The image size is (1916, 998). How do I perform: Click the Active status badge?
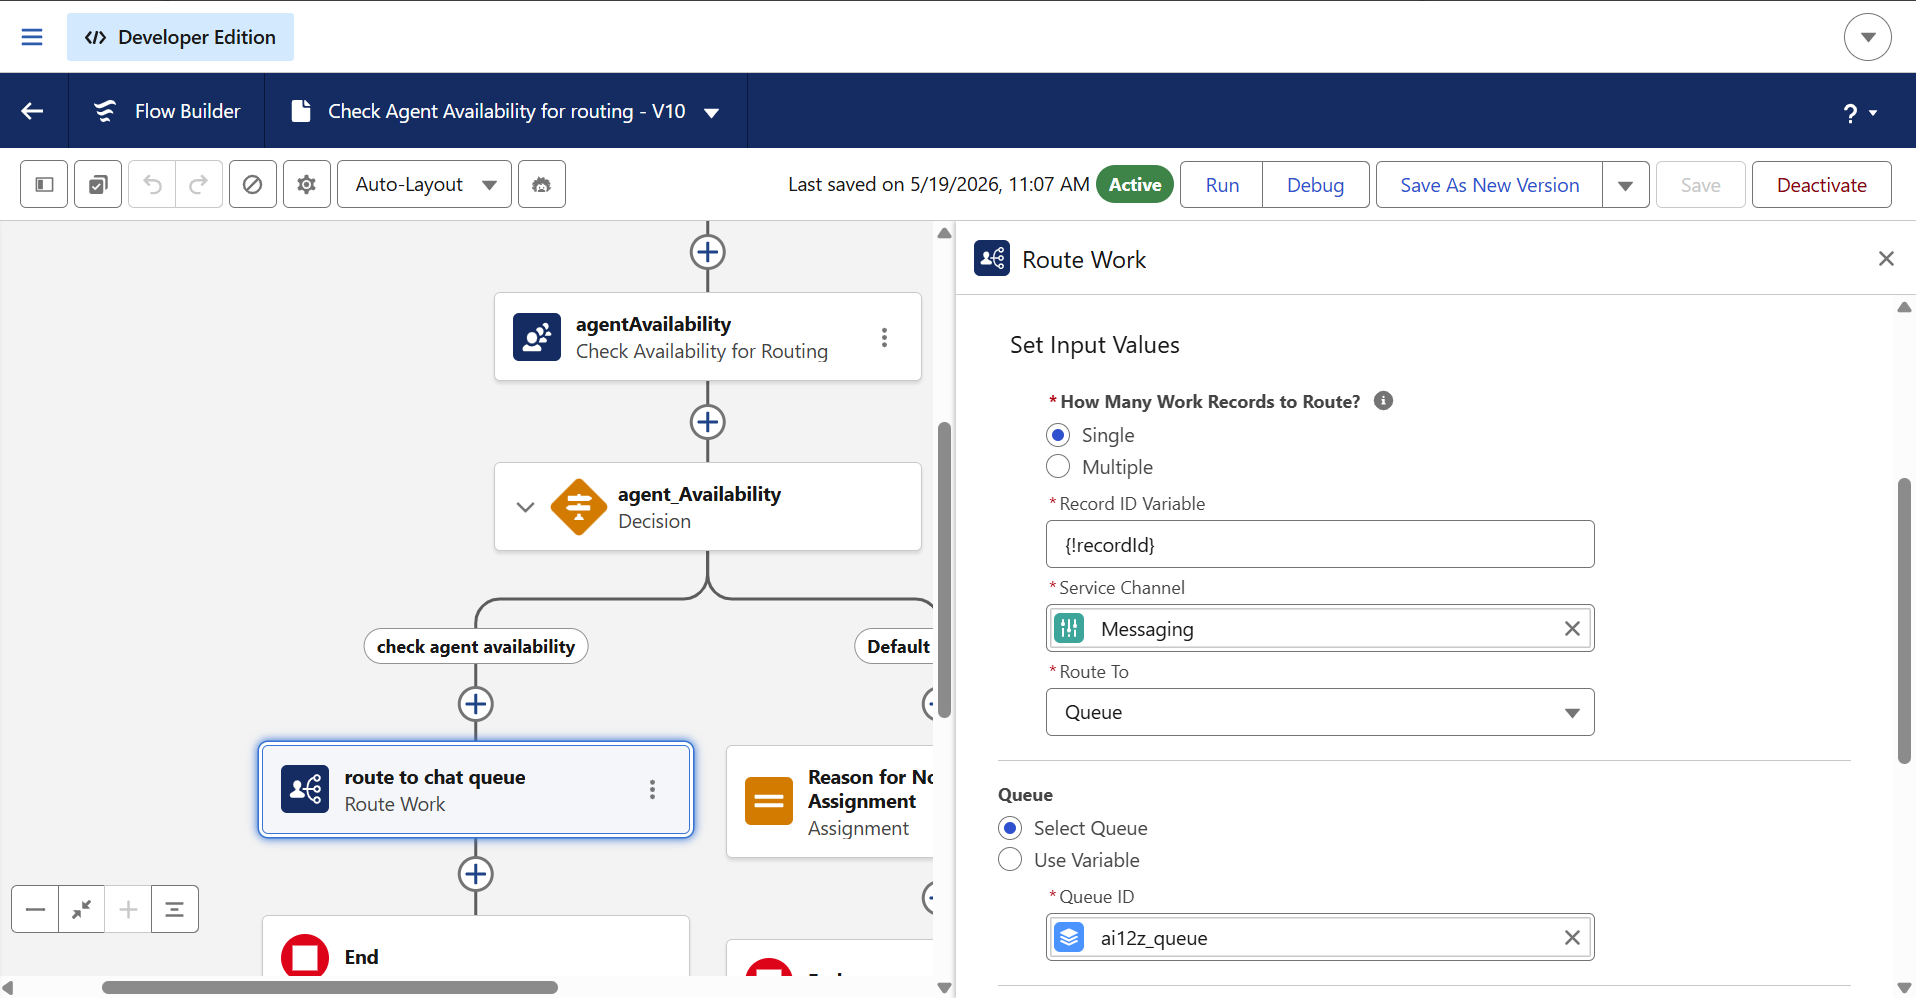pyautogui.click(x=1135, y=184)
